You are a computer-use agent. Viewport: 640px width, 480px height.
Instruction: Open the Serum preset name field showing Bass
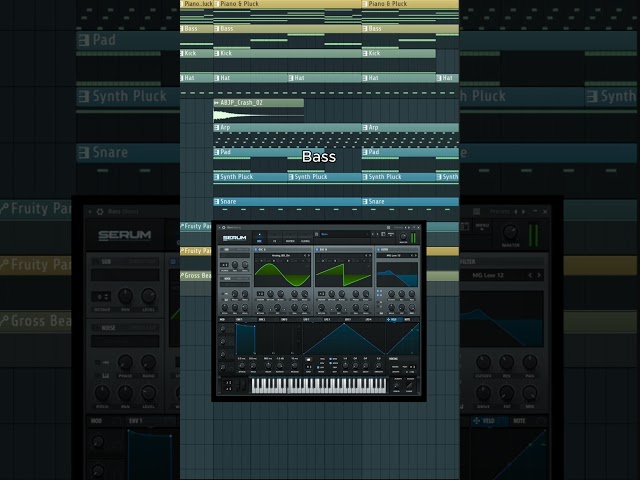click(345, 234)
